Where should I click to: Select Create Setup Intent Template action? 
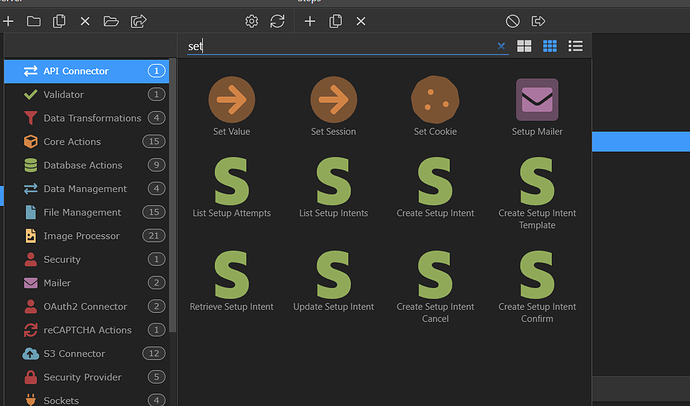(537, 194)
